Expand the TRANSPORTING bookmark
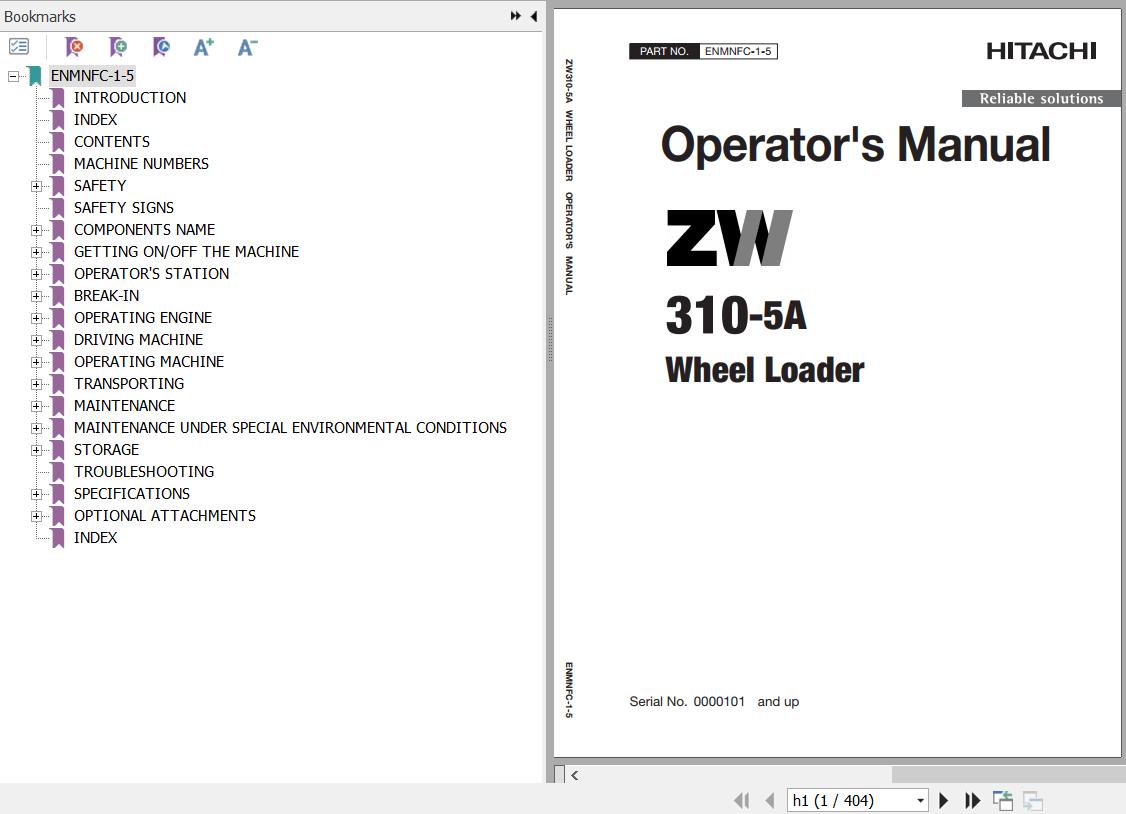Viewport: 1126px width, 814px height. point(36,384)
